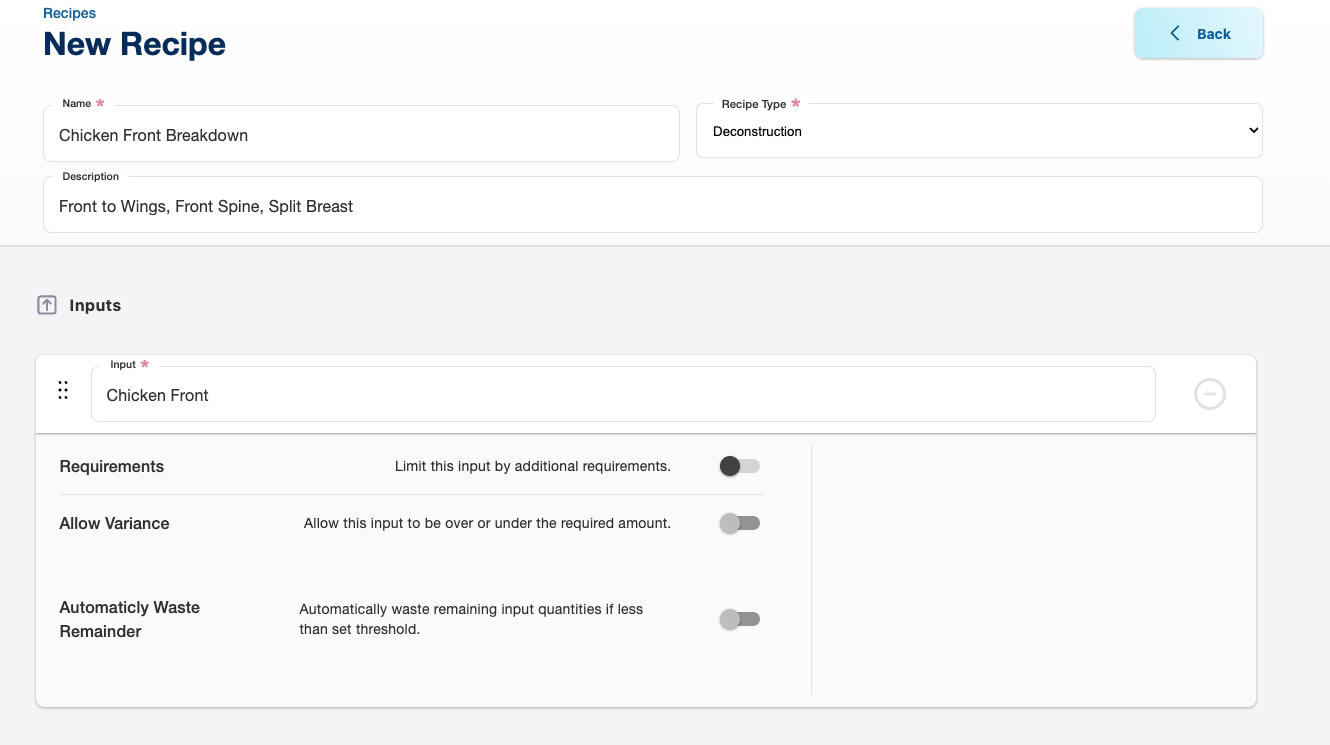Viewport: 1330px width, 745px height.
Task: Click the Requirements label
Action: [x=112, y=467]
